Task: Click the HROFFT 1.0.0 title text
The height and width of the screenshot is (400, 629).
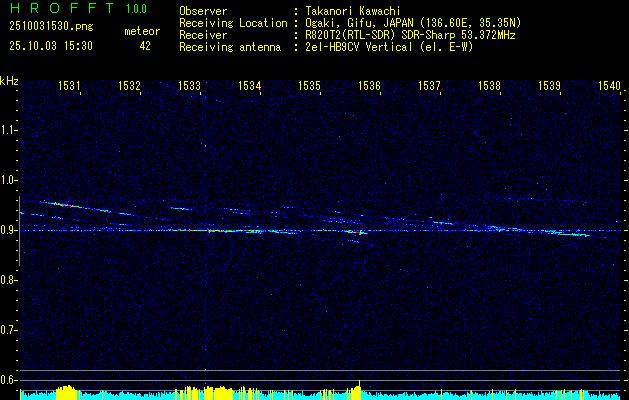Action: click(x=78, y=8)
